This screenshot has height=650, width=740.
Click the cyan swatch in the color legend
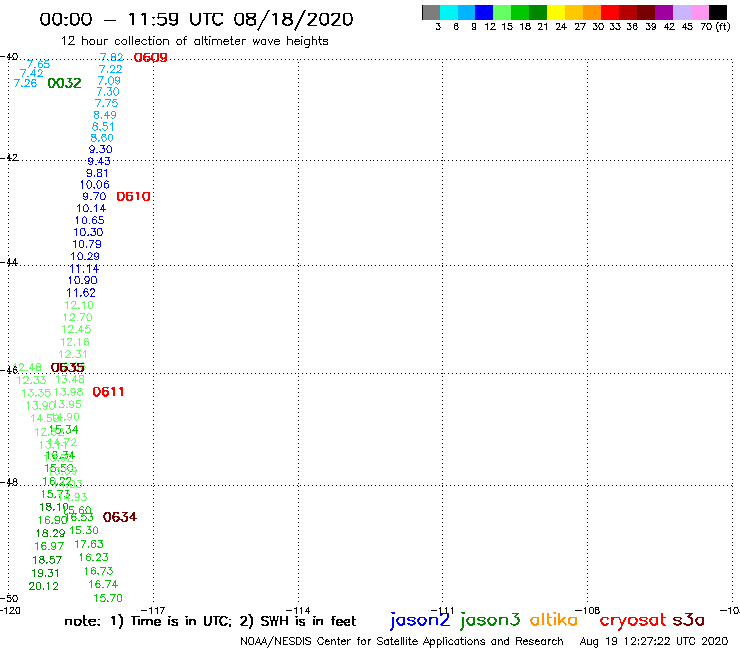click(x=448, y=12)
